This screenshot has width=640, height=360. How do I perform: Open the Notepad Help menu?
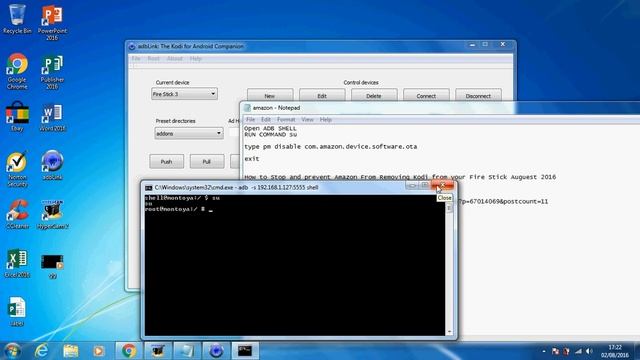coord(325,120)
